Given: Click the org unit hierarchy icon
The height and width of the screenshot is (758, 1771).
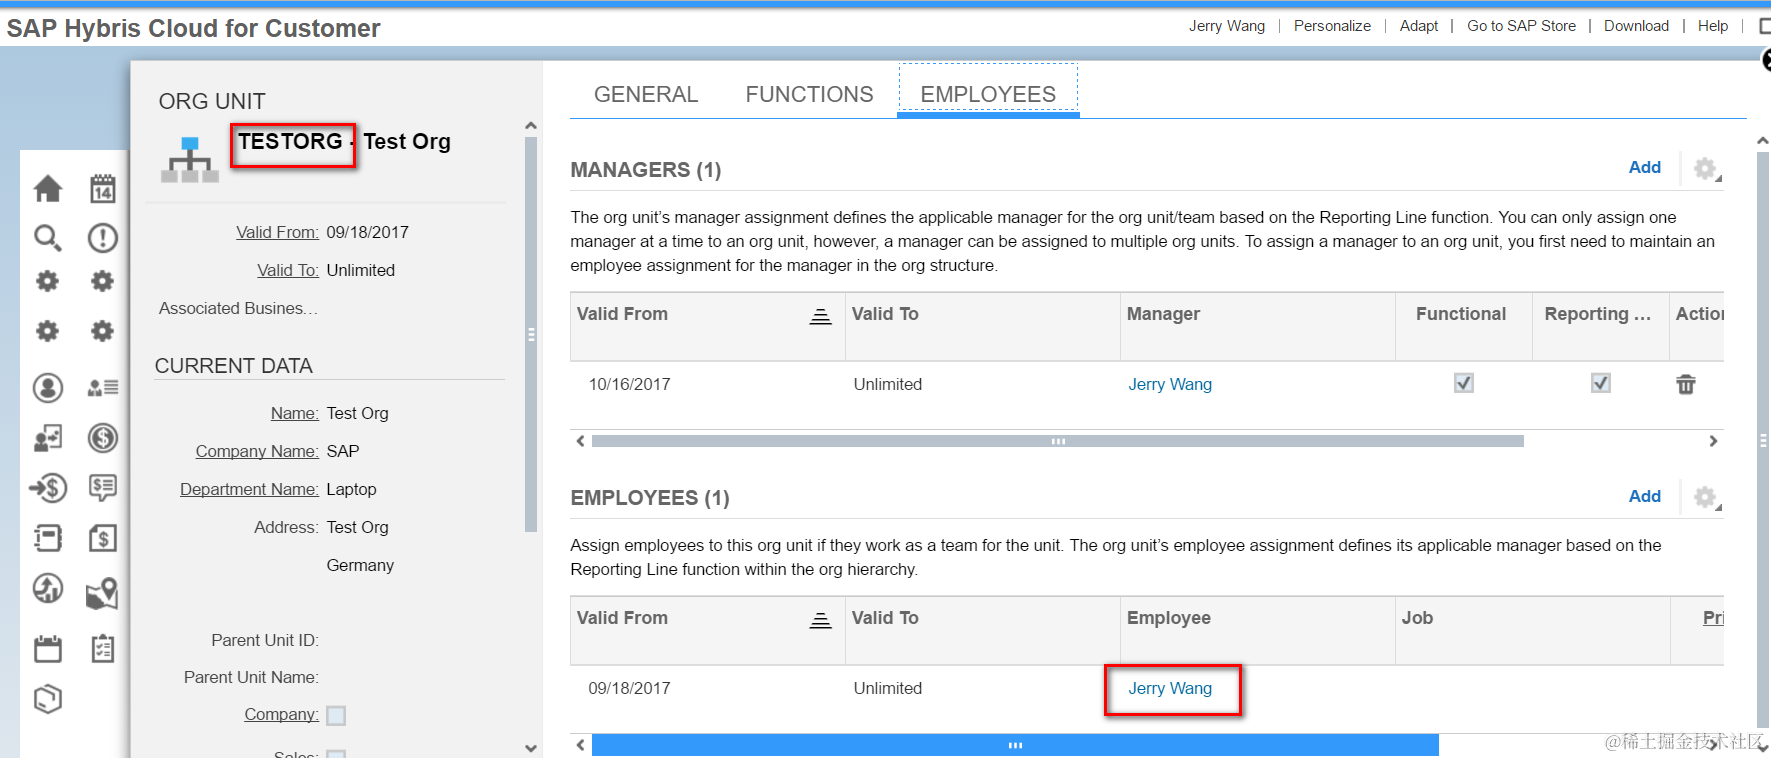Looking at the screenshot, I should (x=190, y=160).
